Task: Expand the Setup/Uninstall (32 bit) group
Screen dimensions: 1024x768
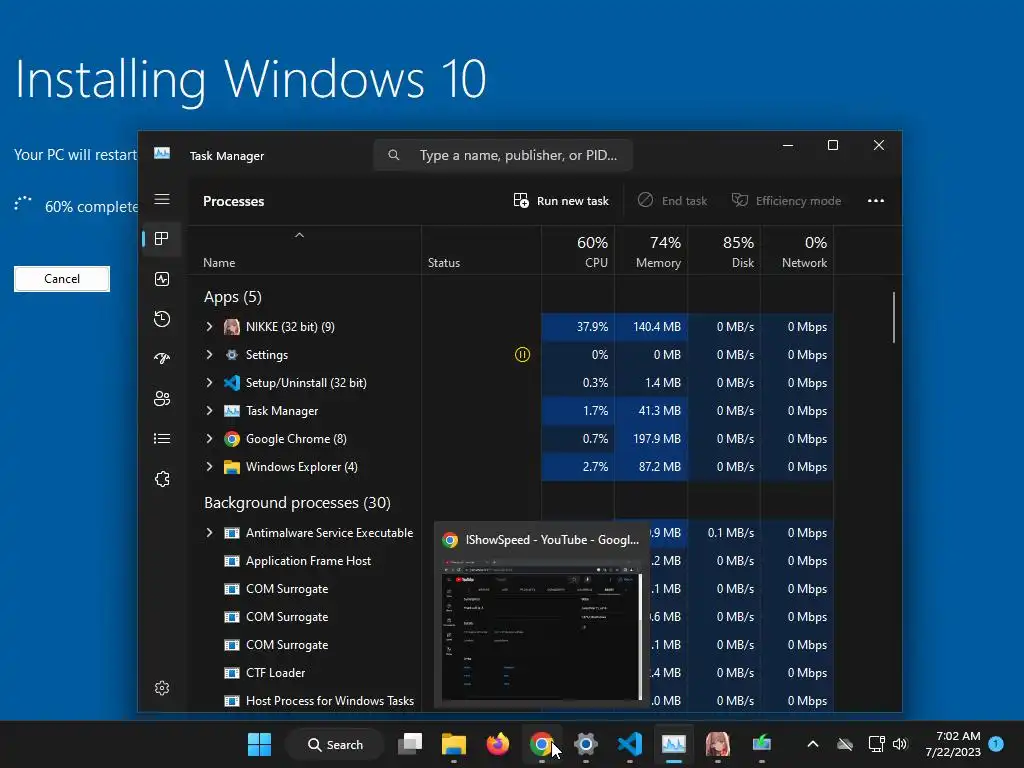Action: (209, 383)
